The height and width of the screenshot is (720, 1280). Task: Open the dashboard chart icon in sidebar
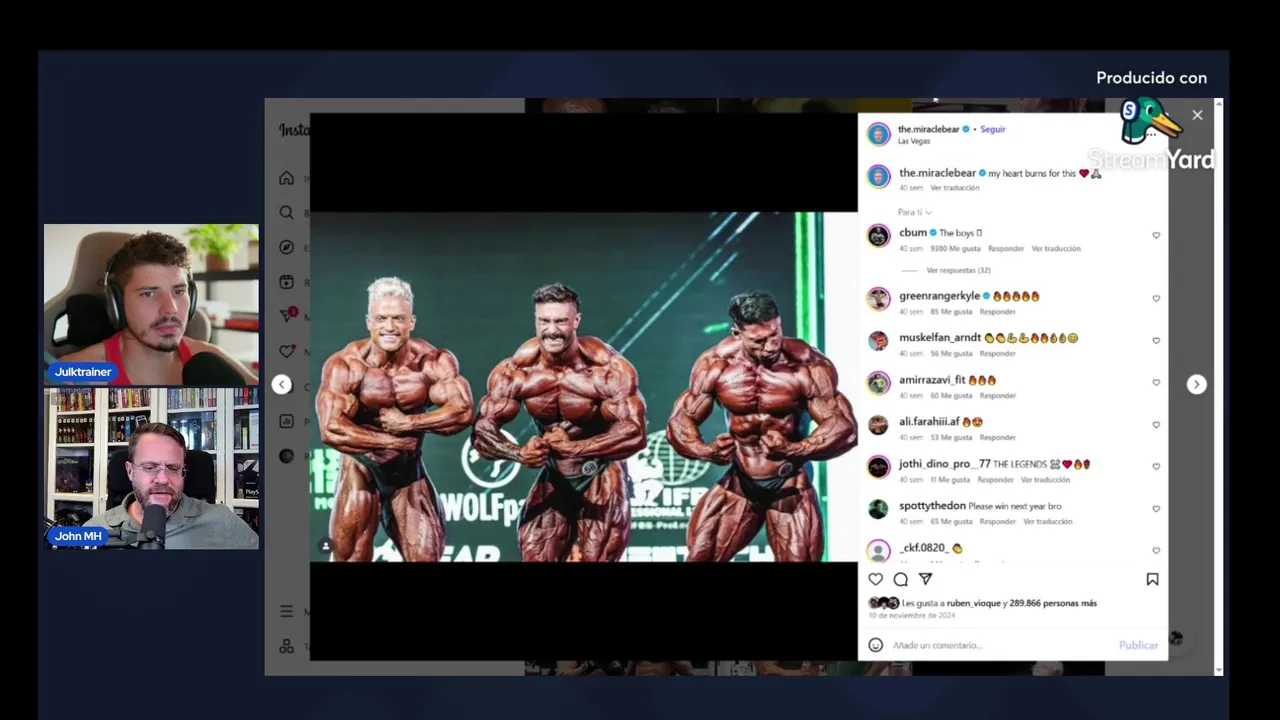pyautogui.click(x=287, y=421)
